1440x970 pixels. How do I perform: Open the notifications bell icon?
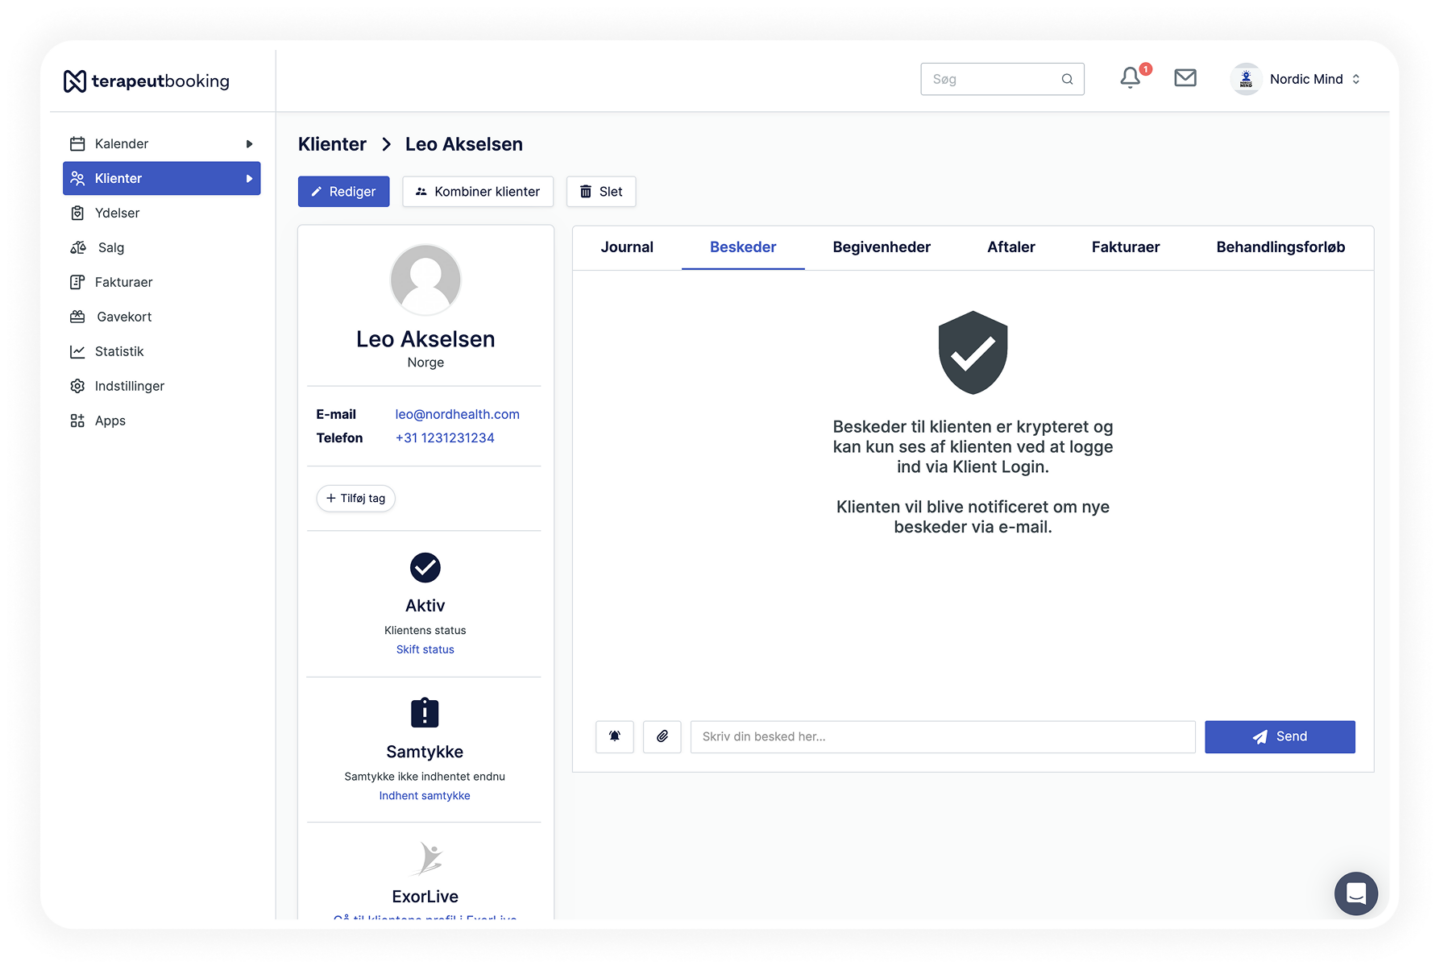1130,78
